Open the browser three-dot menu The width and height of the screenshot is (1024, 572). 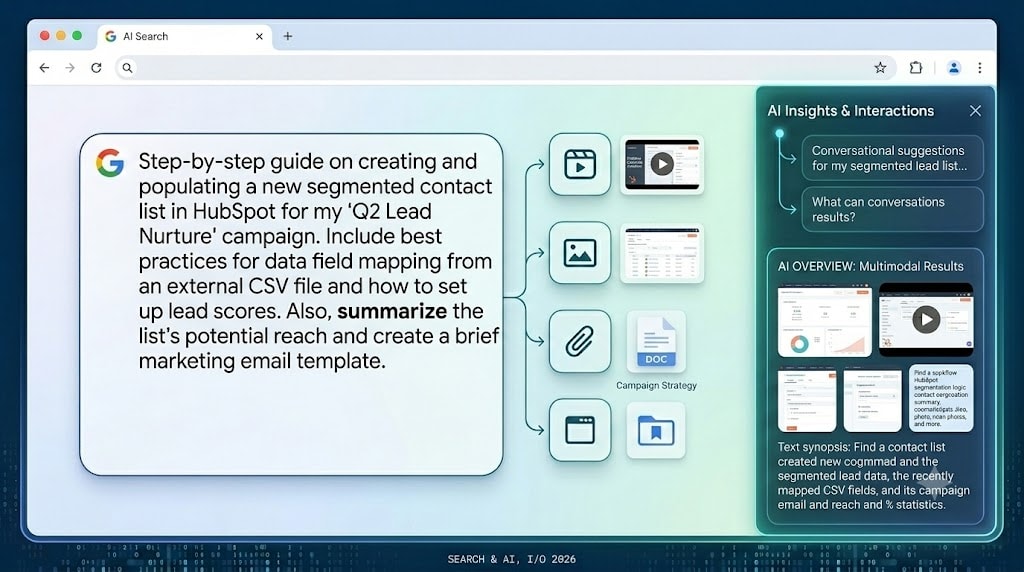pyautogui.click(x=980, y=68)
